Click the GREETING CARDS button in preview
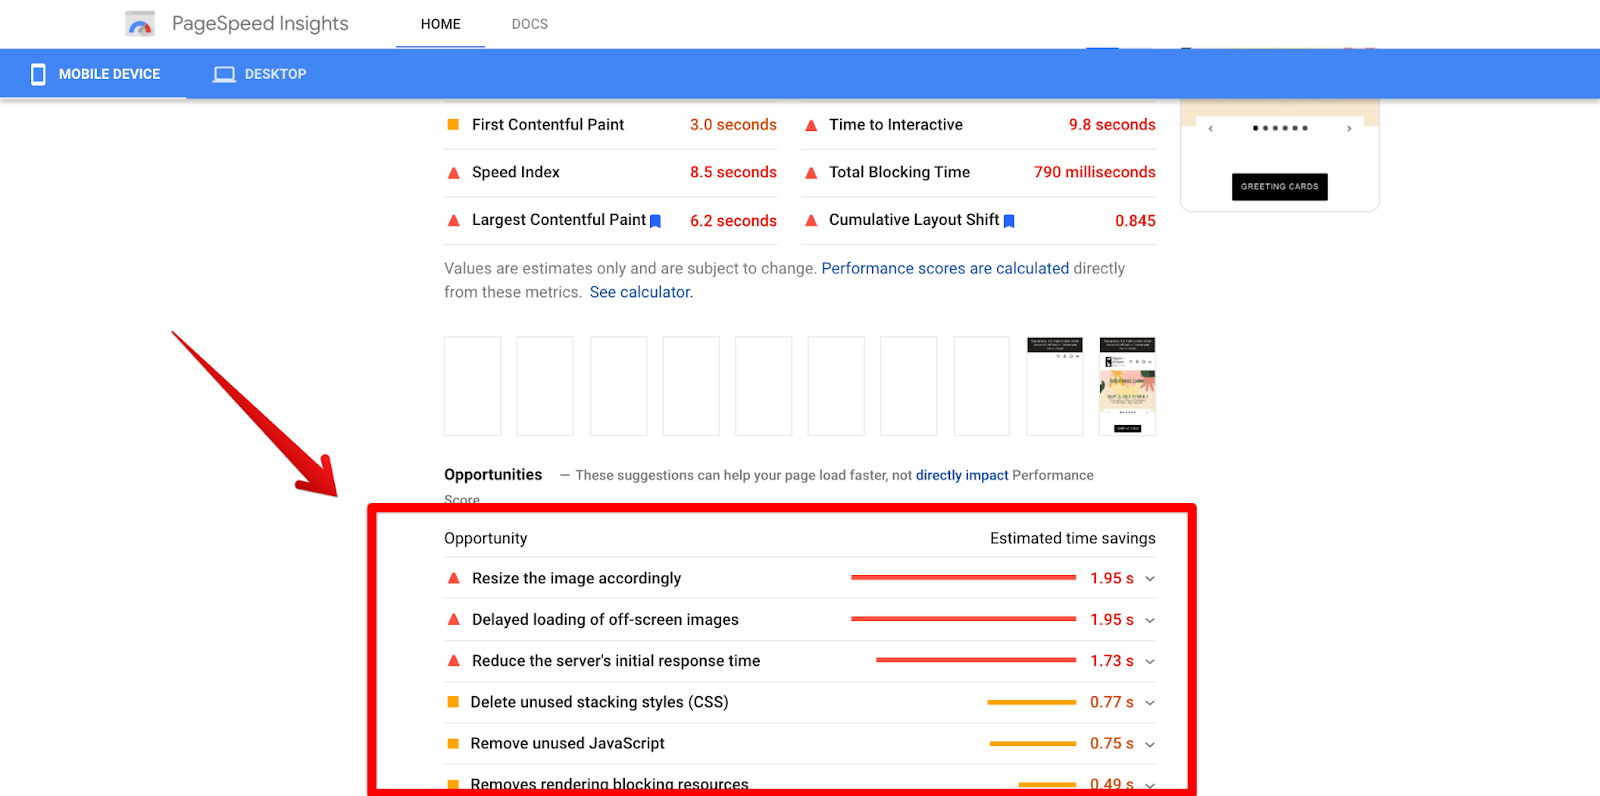The height and width of the screenshot is (796, 1600). click(1279, 187)
